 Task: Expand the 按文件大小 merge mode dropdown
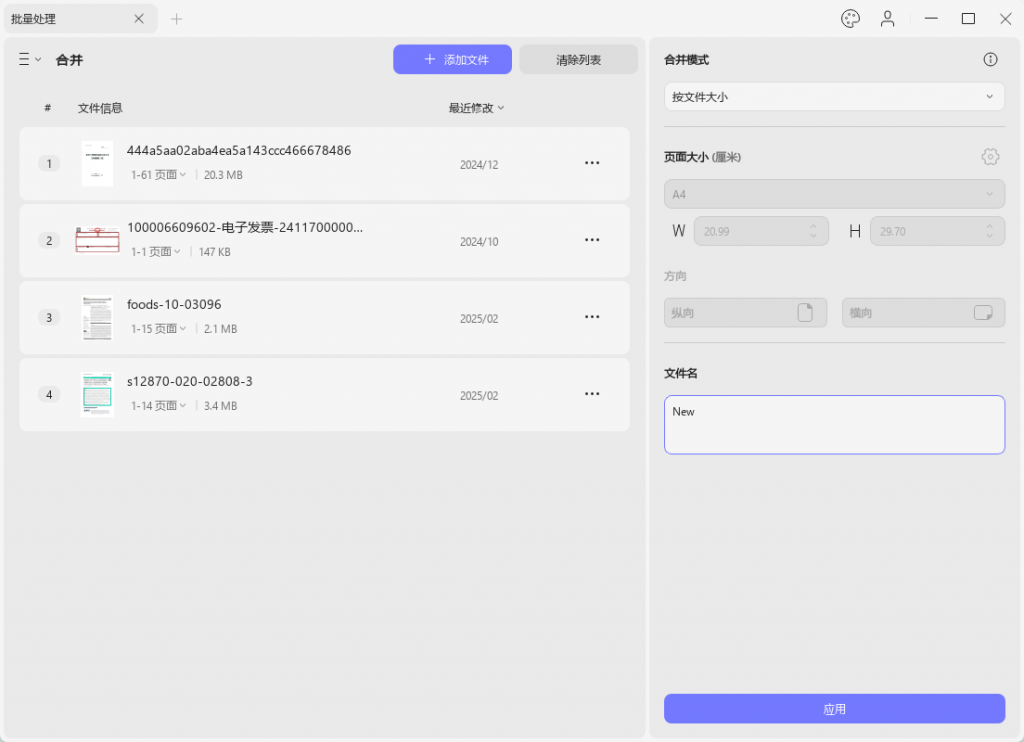(x=834, y=97)
